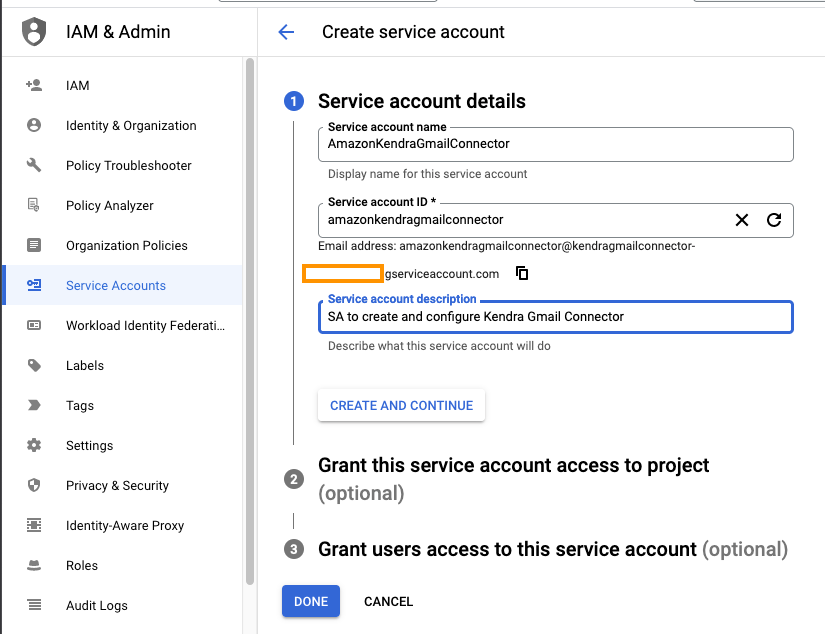The height and width of the screenshot is (634, 825).
Task: Click the sidebar vertical scrollbar
Action: click(250, 321)
